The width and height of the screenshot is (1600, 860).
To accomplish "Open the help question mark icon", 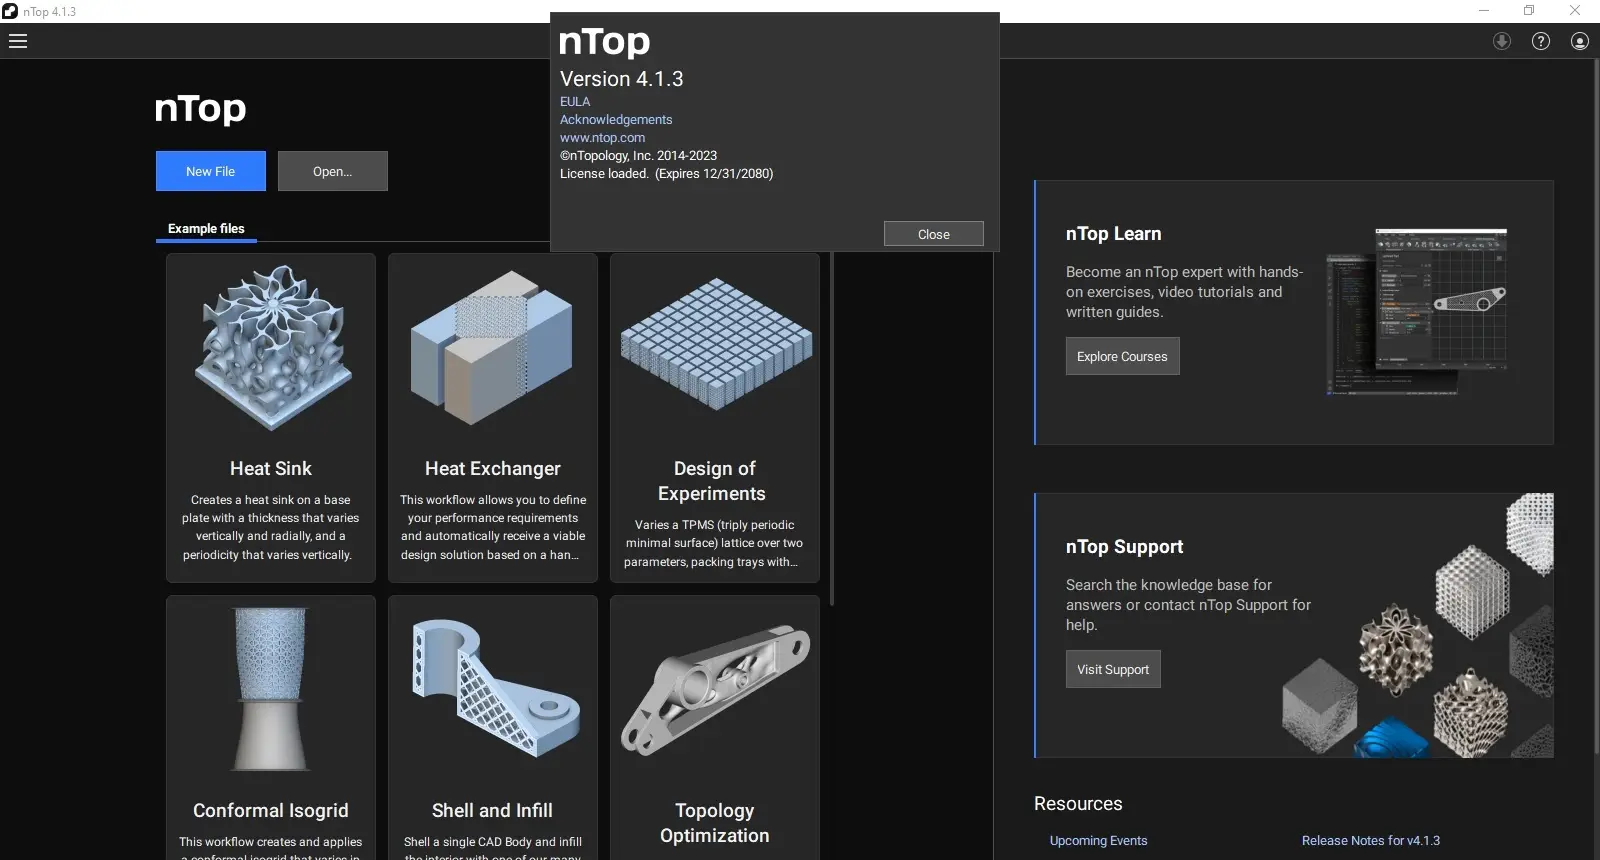I will (x=1541, y=41).
